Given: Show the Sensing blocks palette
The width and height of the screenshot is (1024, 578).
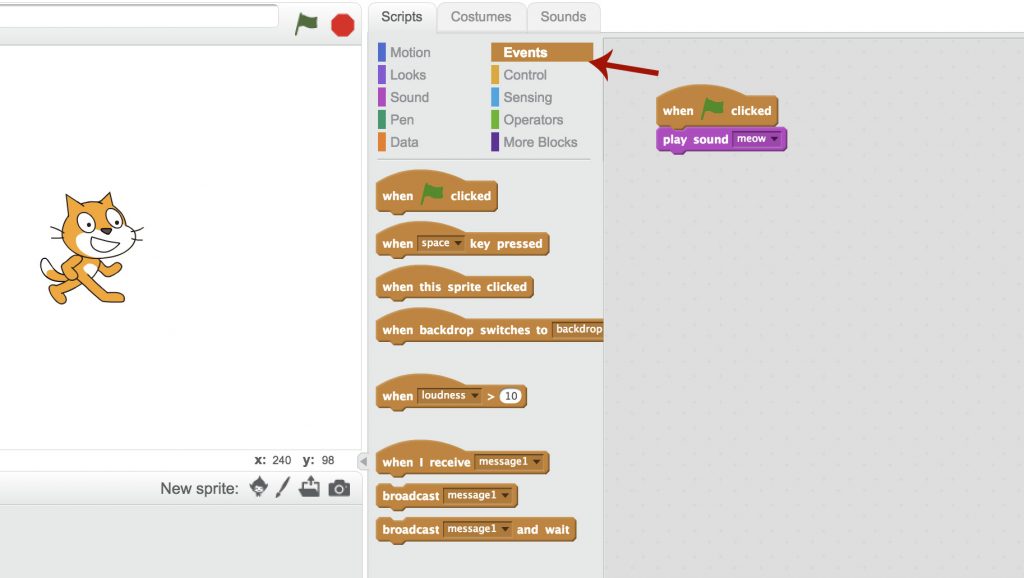Looking at the screenshot, I should (527, 97).
